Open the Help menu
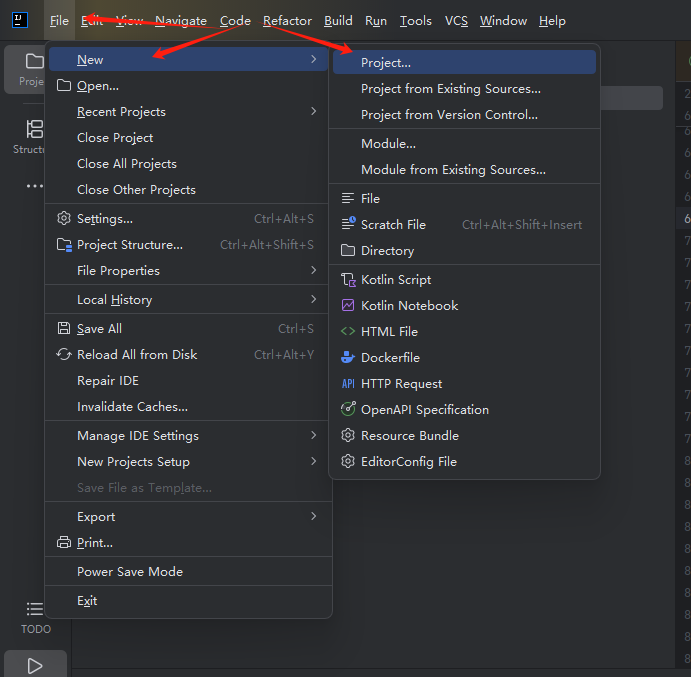This screenshot has height=677, width=691. (552, 21)
